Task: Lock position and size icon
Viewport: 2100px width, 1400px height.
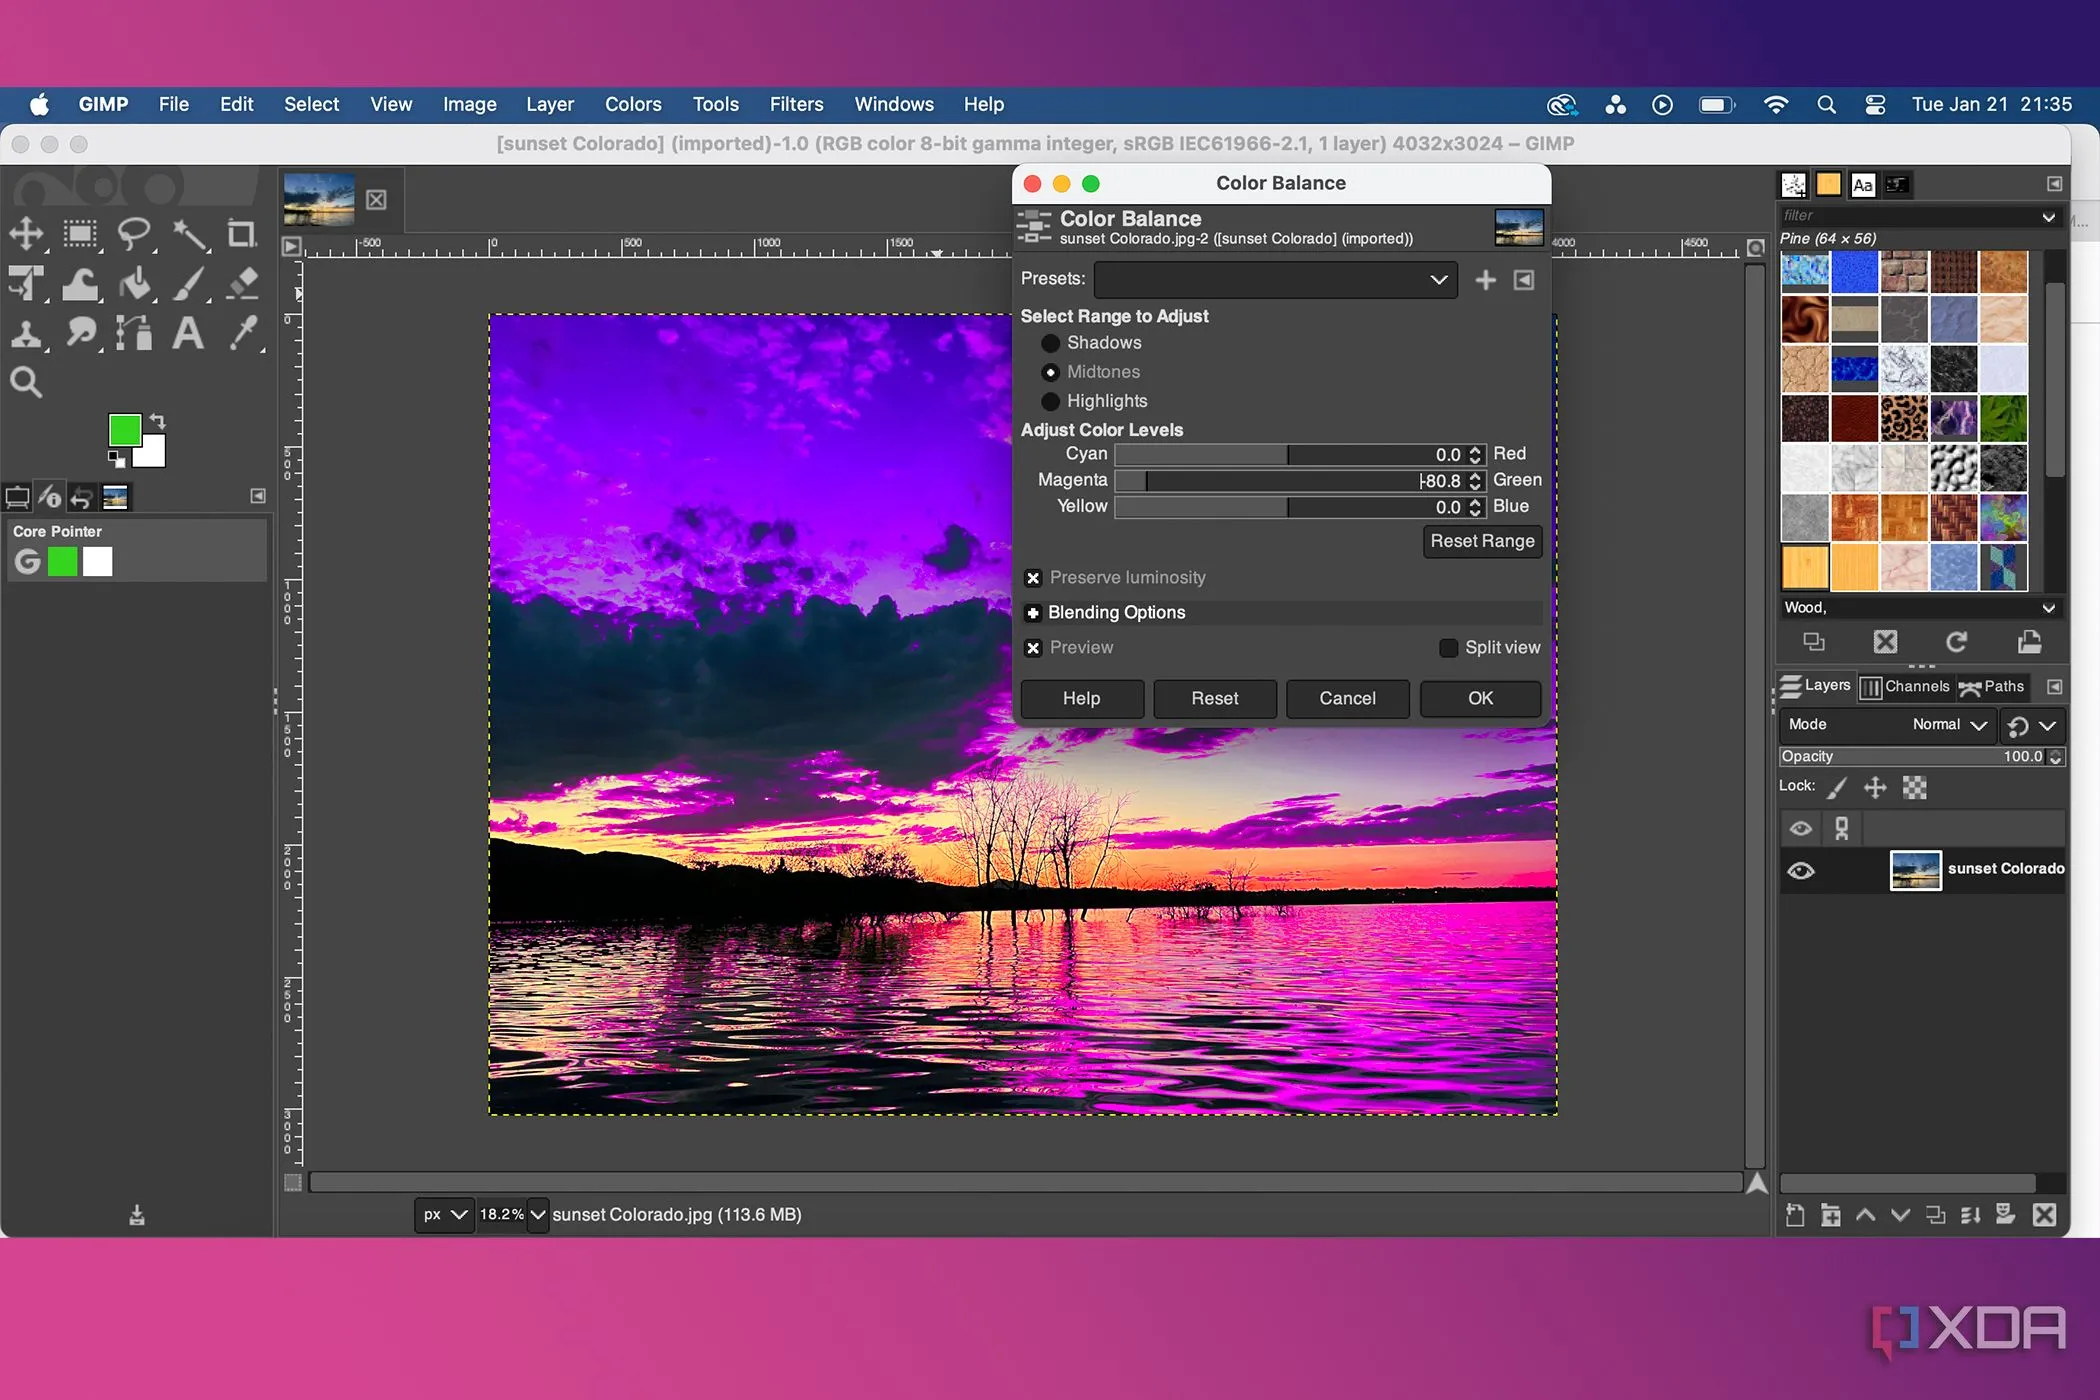Action: tap(1875, 788)
